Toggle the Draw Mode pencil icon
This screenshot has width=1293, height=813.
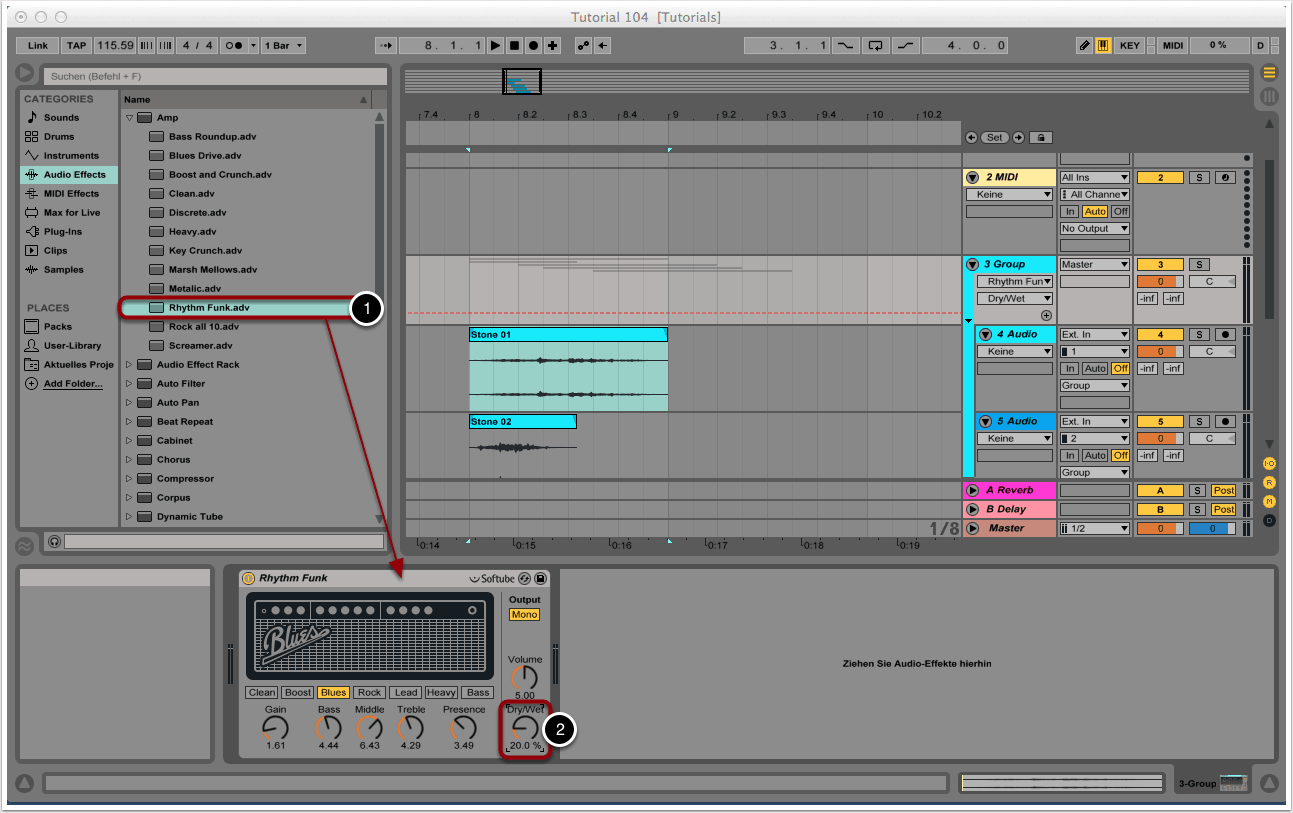(x=1085, y=45)
